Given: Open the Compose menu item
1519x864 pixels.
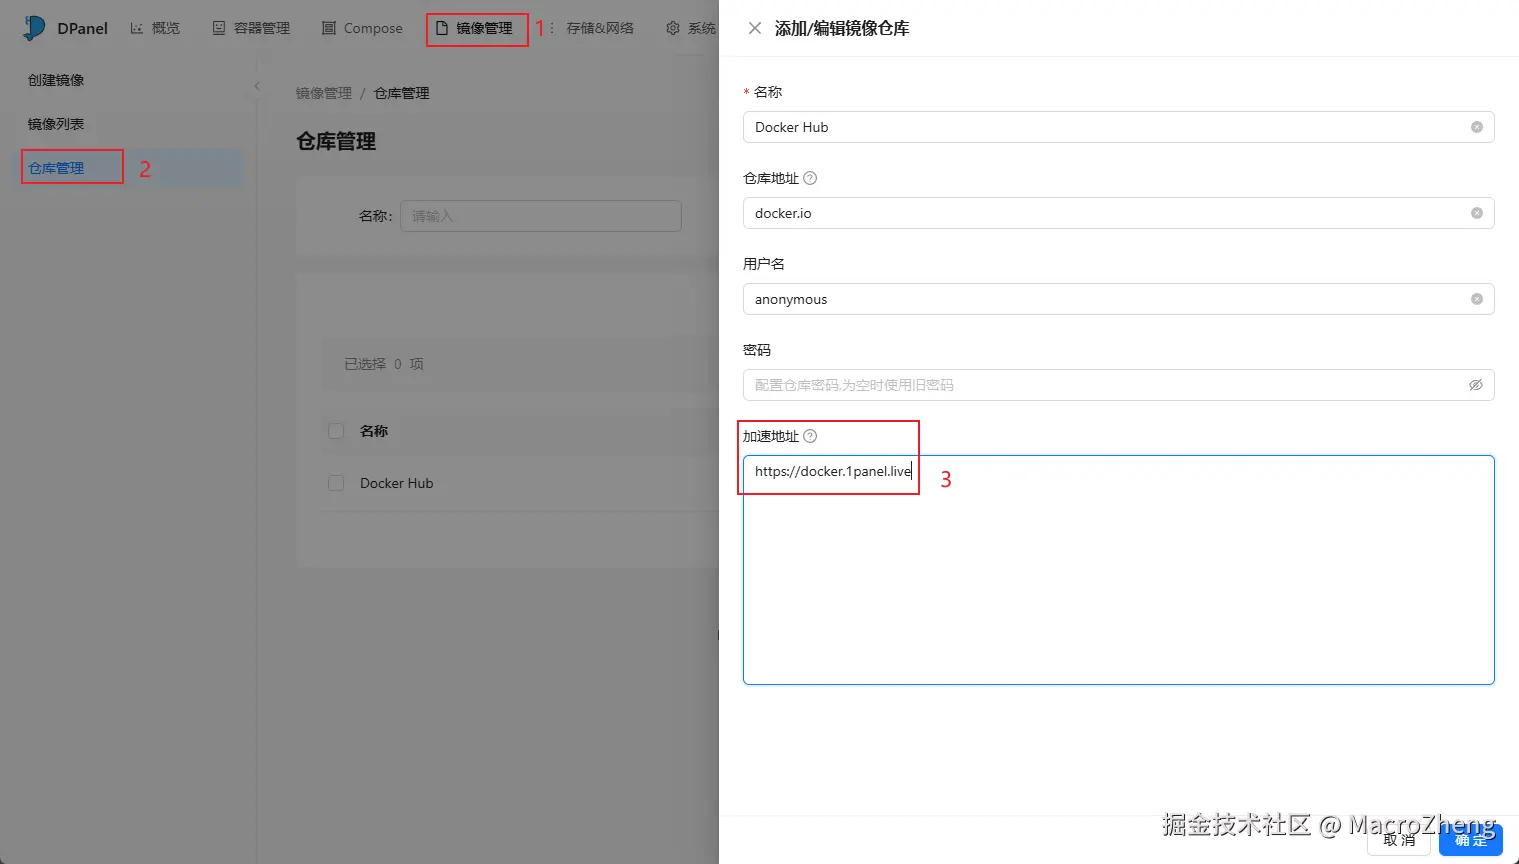Looking at the screenshot, I should (x=362, y=28).
